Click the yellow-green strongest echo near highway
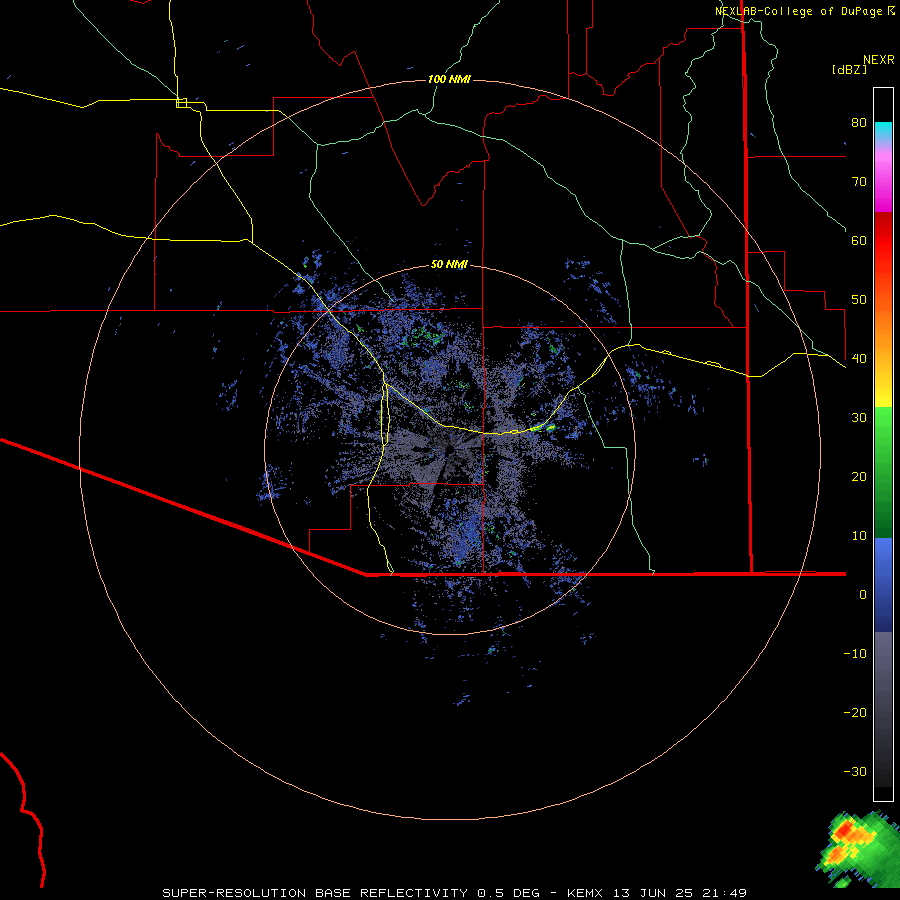Image resolution: width=900 pixels, height=900 pixels. pos(544,427)
